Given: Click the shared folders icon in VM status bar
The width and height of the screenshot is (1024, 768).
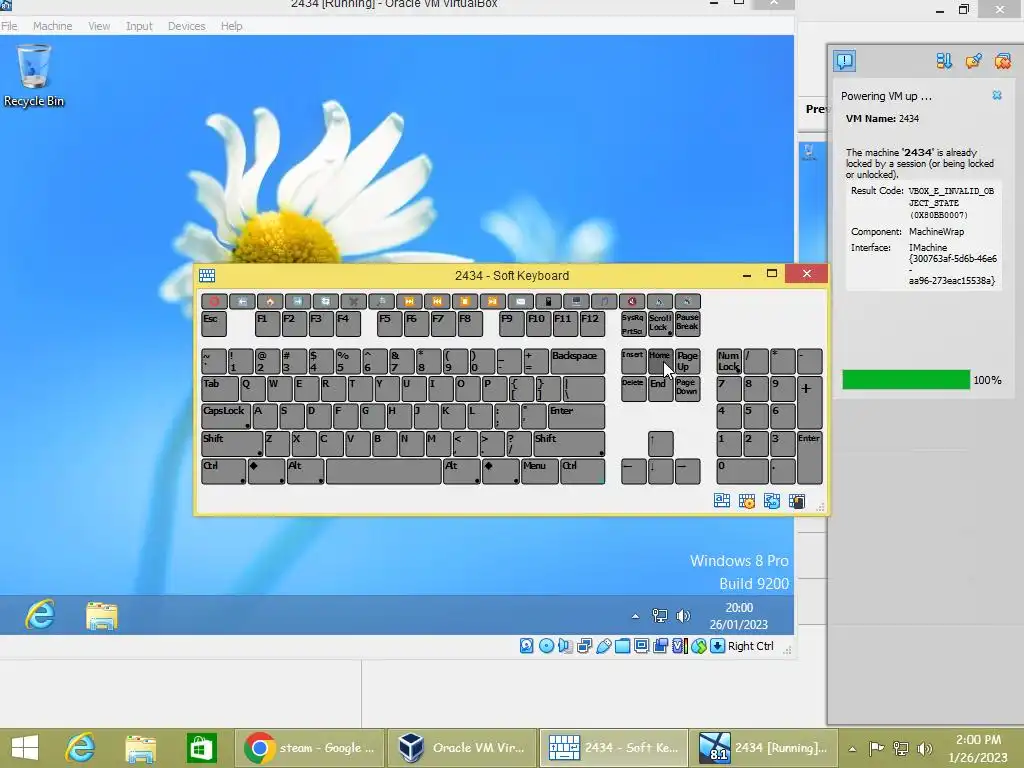Looking at the screenshot, I should (622, 646).
